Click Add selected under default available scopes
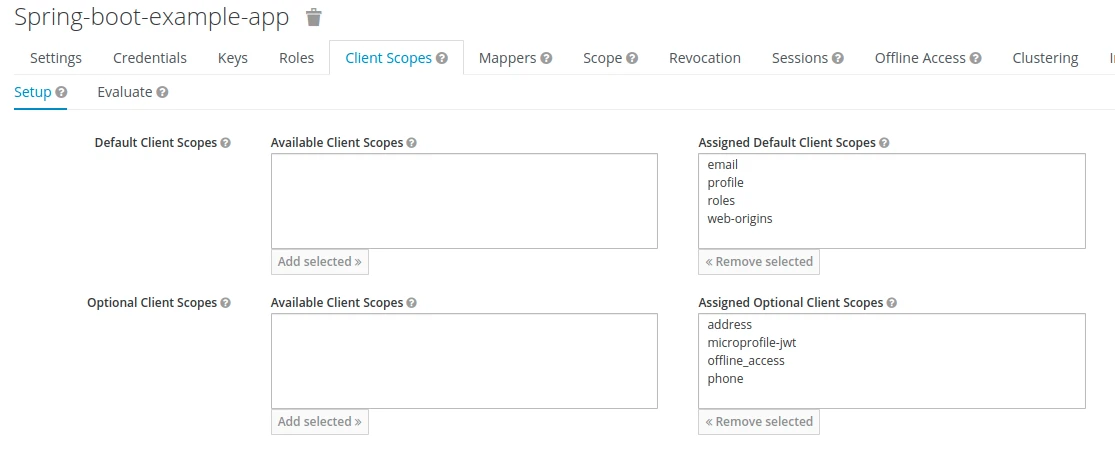The width and height of the screenshot is (1115, 449). point(319,262)
